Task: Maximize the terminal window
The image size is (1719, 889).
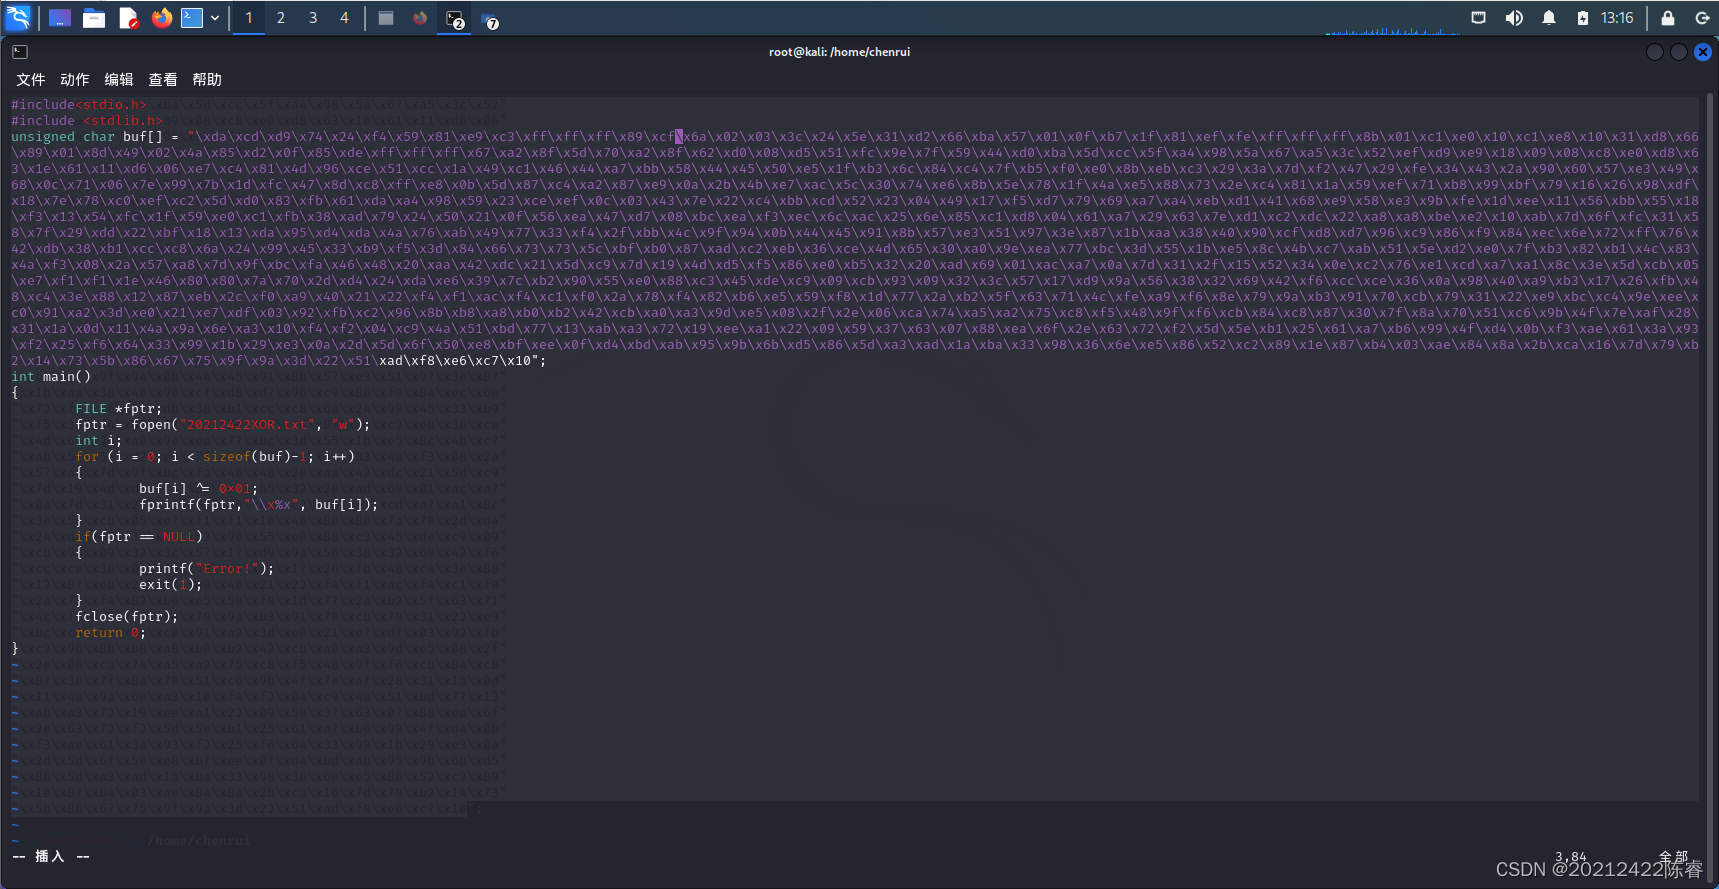Action: click(1679, 52)
